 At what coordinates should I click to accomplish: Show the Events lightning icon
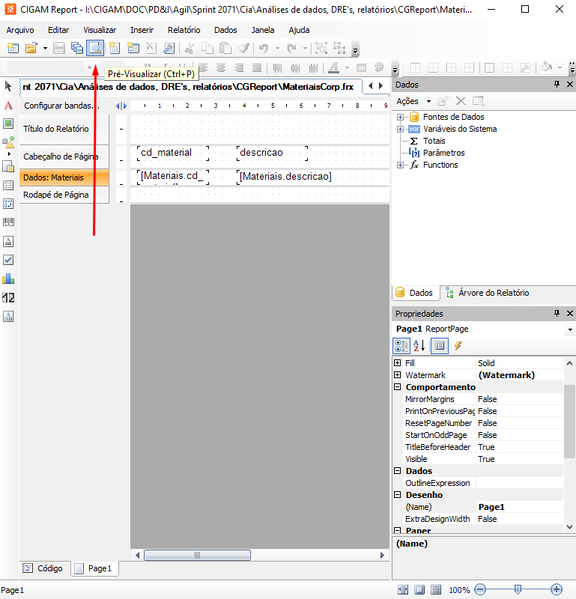(x=458, y=346)
